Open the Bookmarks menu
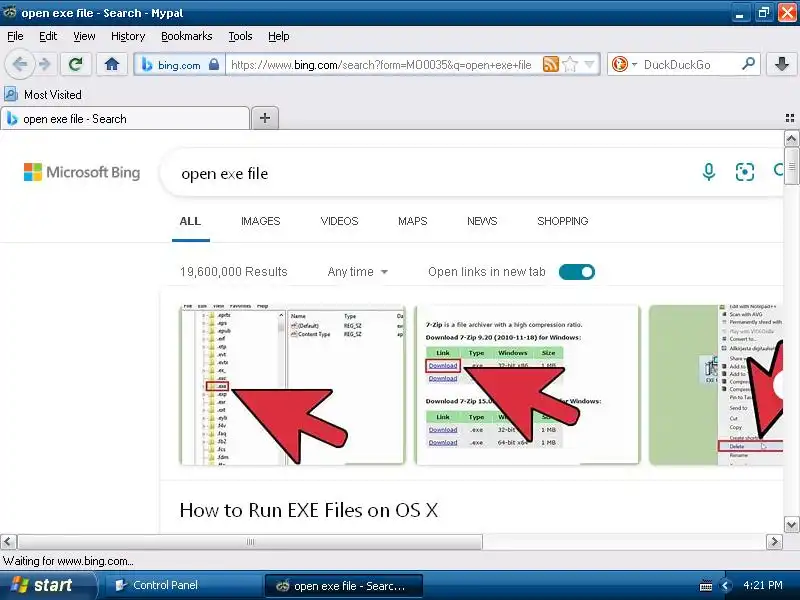 (x=187, y=36)
